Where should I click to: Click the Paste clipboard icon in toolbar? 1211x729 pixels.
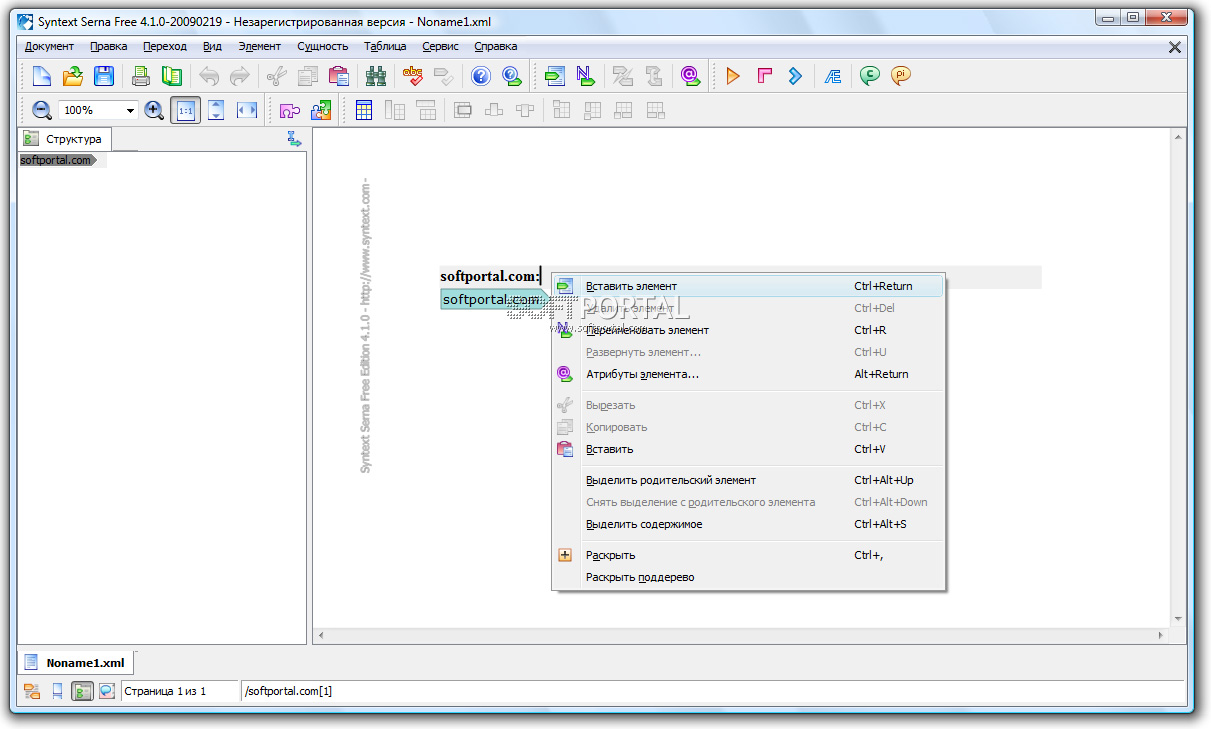[x=339, y=76]
